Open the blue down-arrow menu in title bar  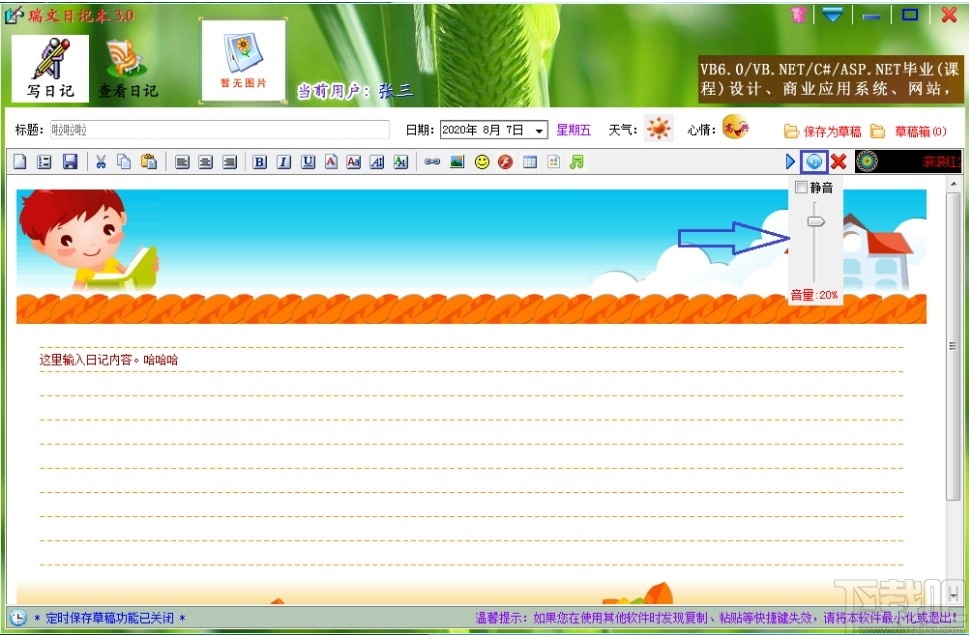pos(833,15)
